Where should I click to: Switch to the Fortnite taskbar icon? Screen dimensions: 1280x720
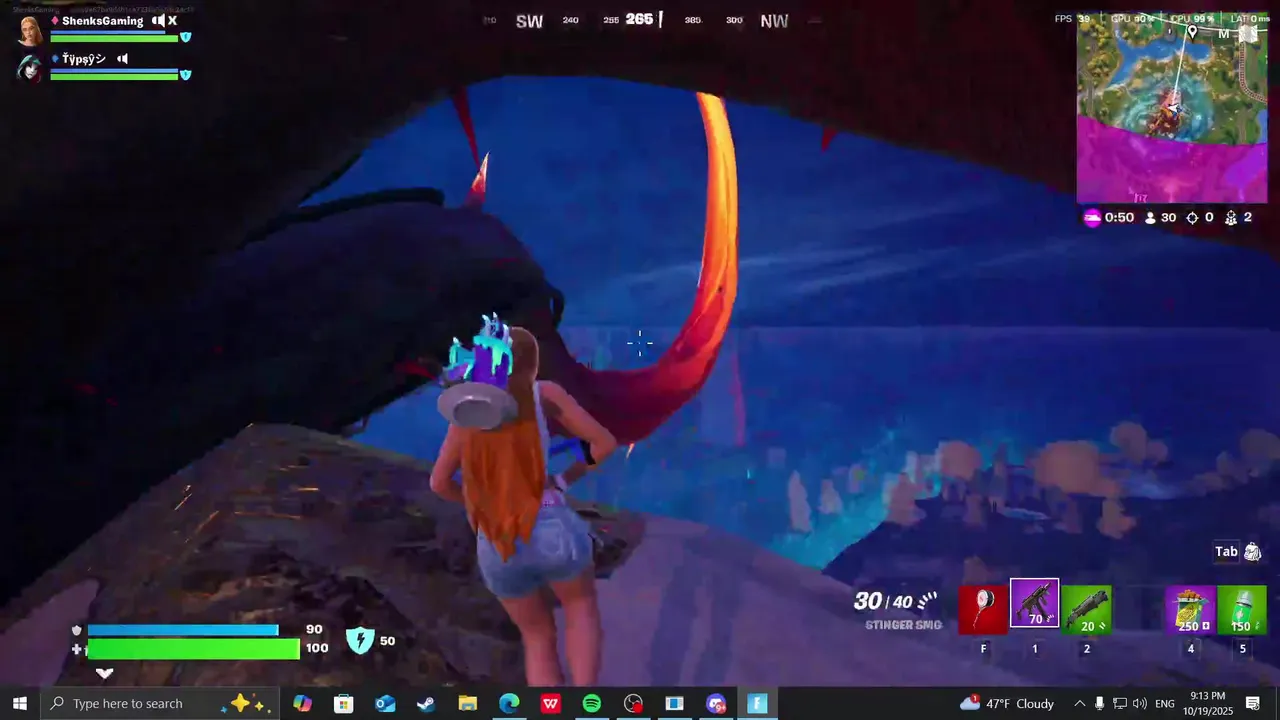point(757,704)
